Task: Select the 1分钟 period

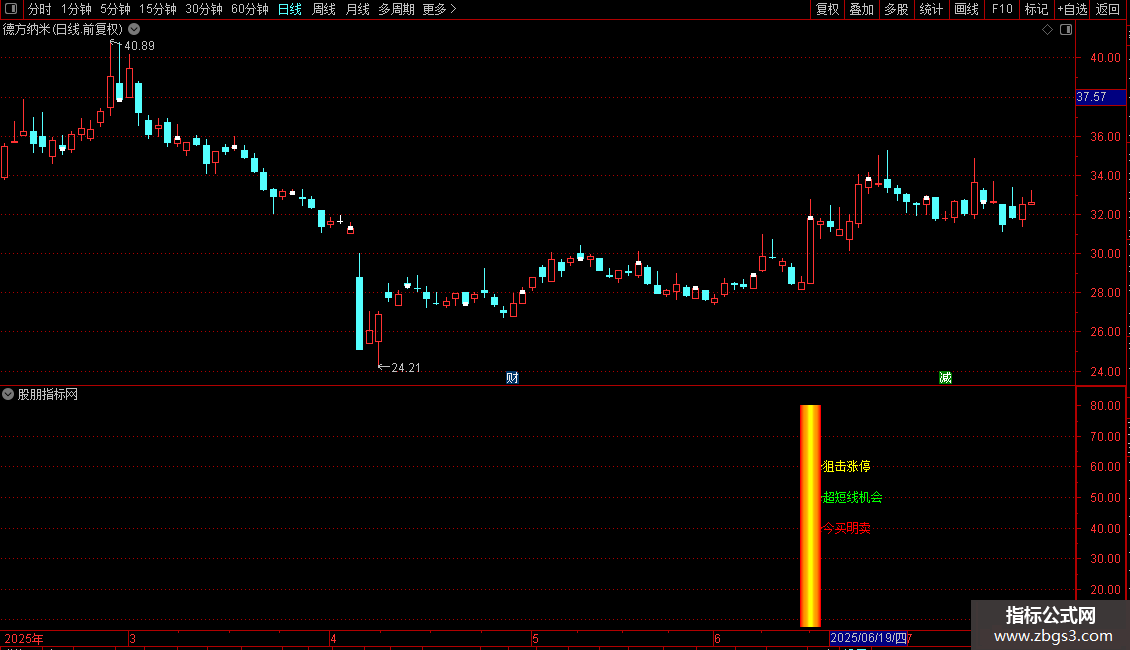Action: (76, 9)
